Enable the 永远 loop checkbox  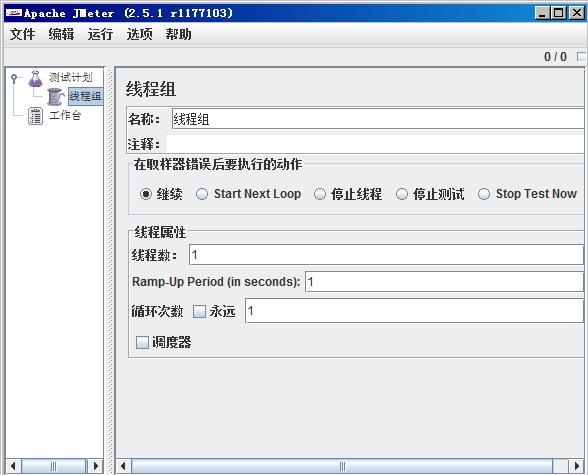coord(200,311)
